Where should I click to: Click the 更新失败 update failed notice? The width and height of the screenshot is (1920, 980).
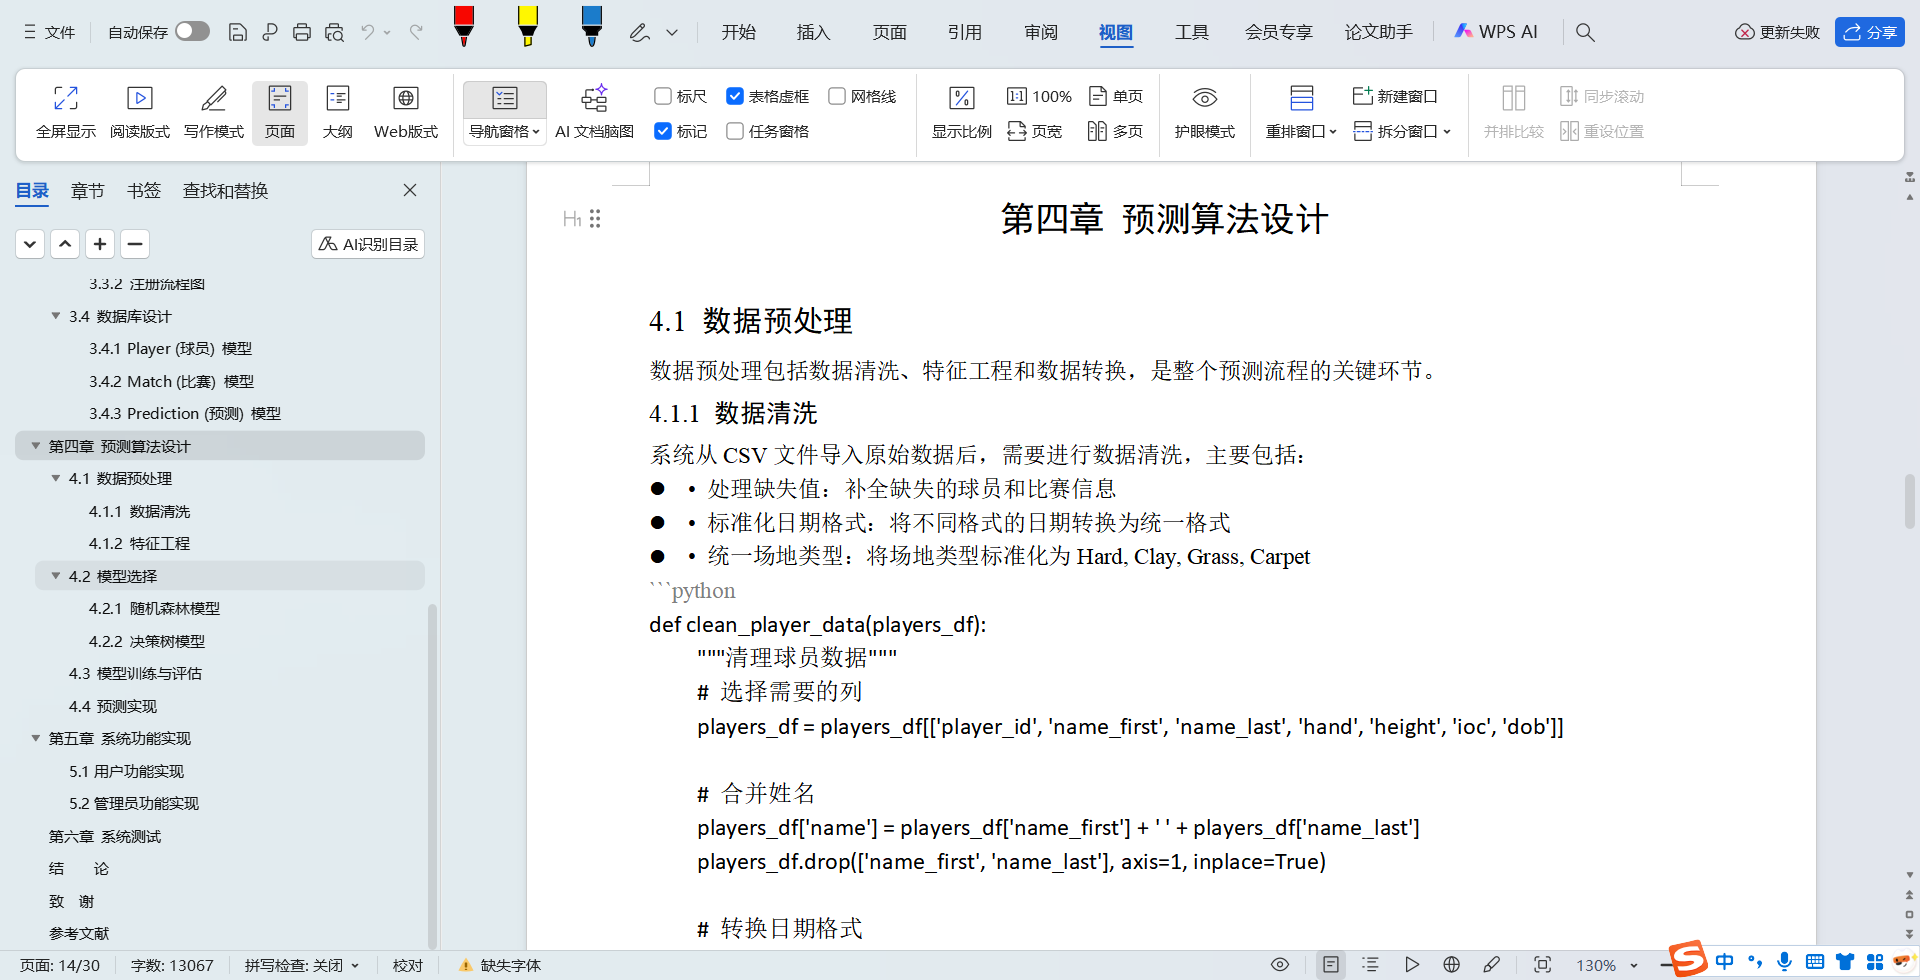tap(1777, 32)
